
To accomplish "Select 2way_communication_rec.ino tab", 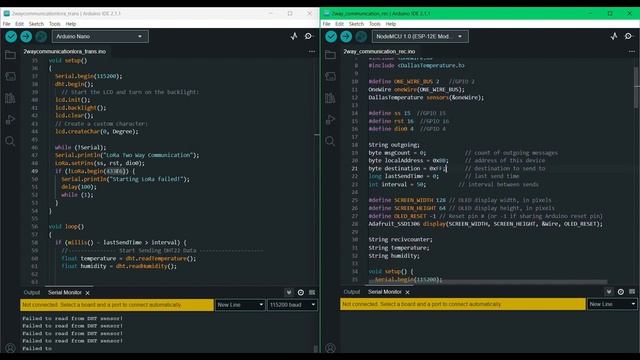I will (379, 51).
